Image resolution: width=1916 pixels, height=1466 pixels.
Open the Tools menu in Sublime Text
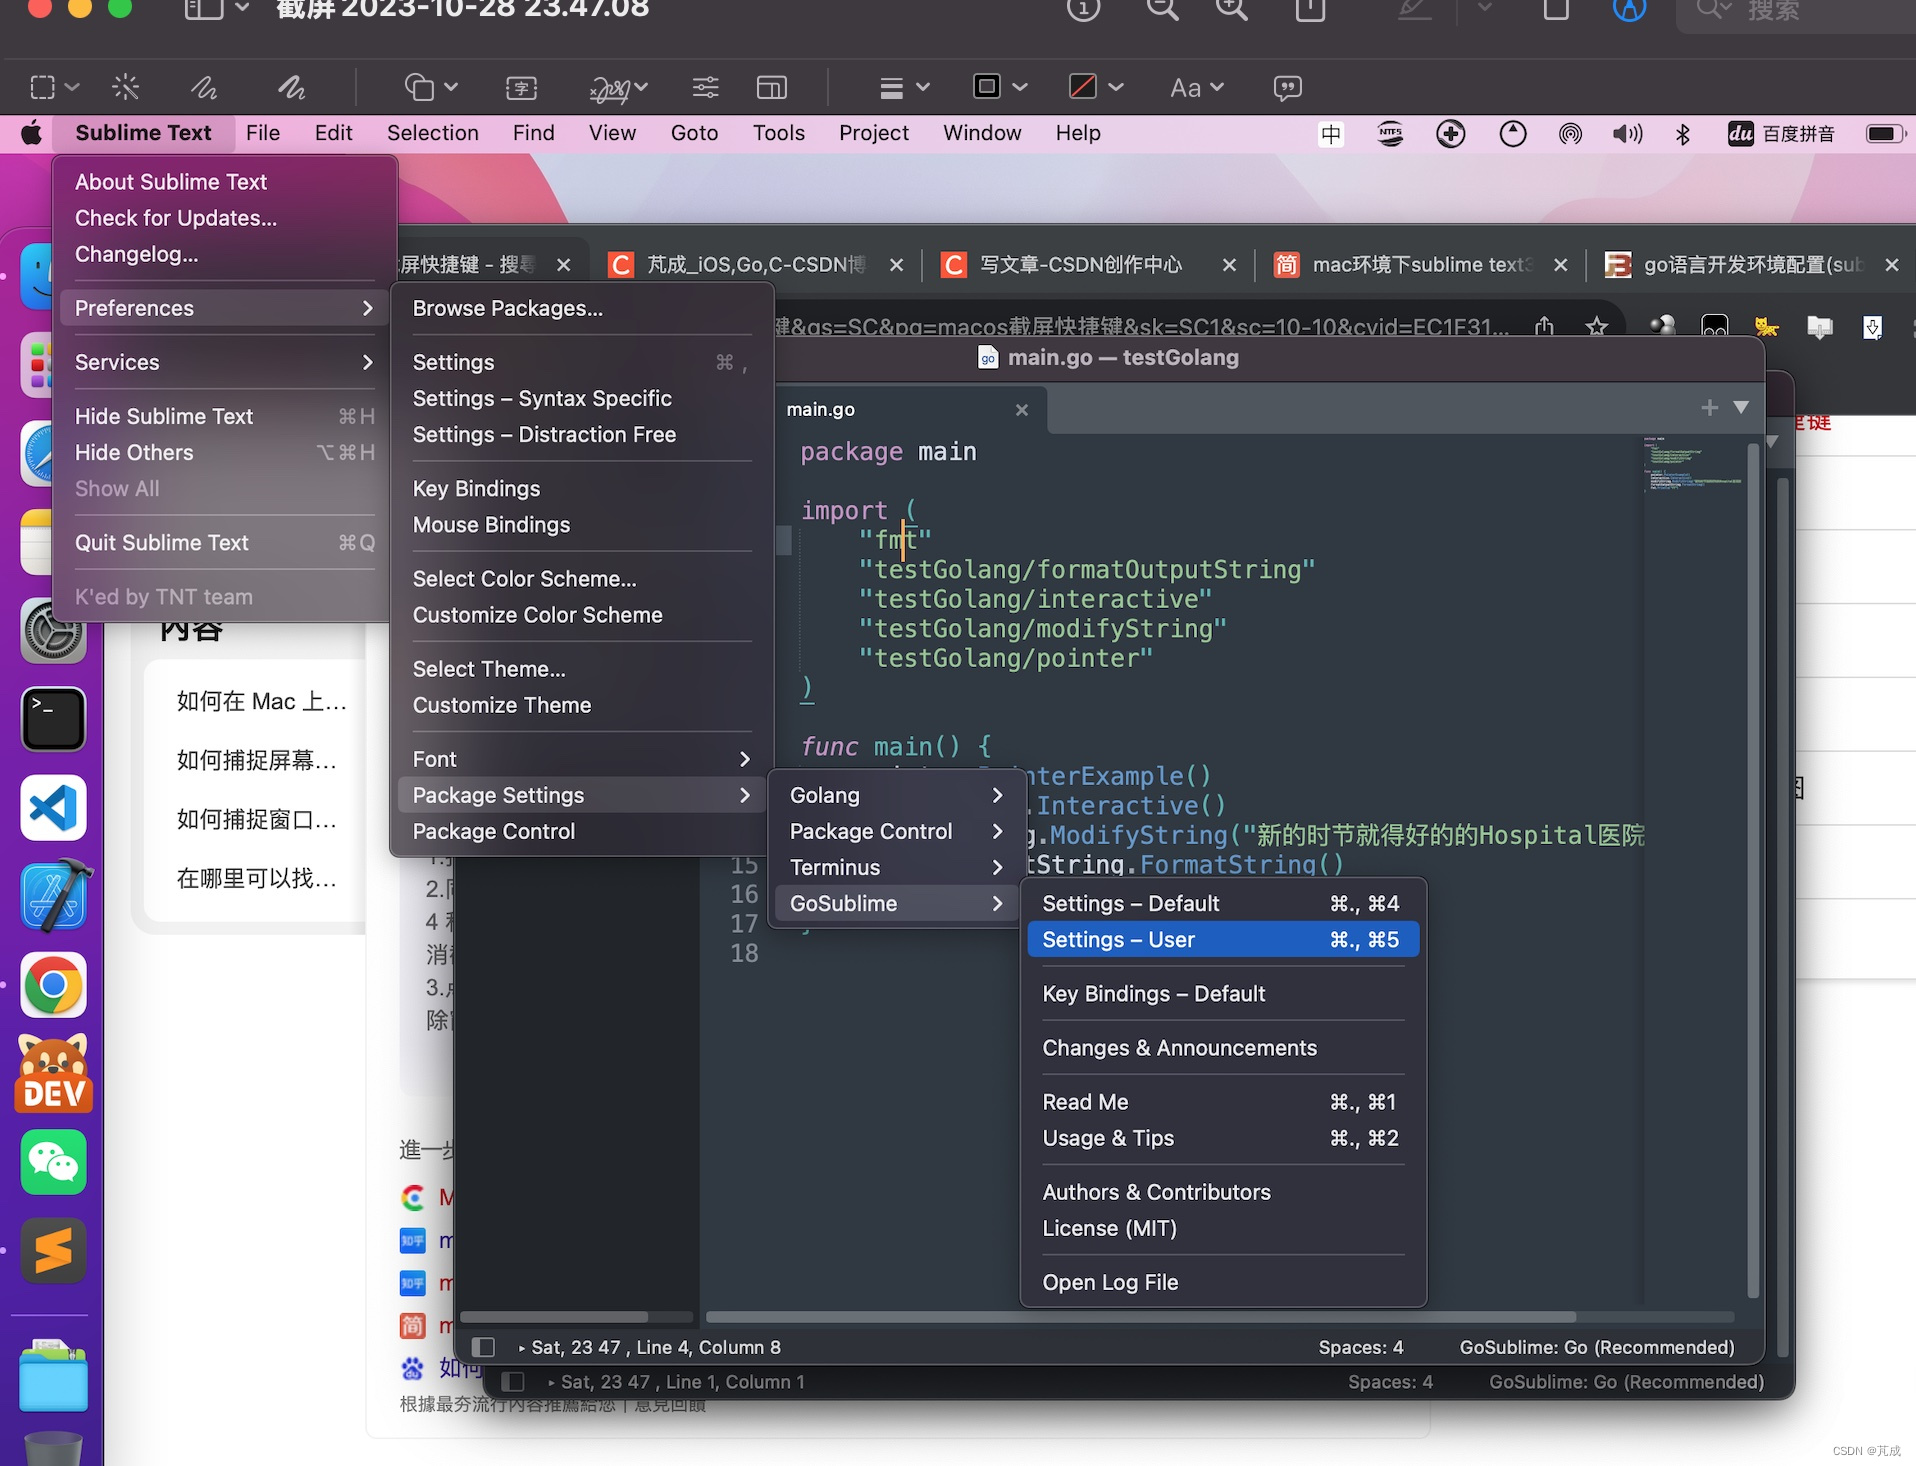778,133
